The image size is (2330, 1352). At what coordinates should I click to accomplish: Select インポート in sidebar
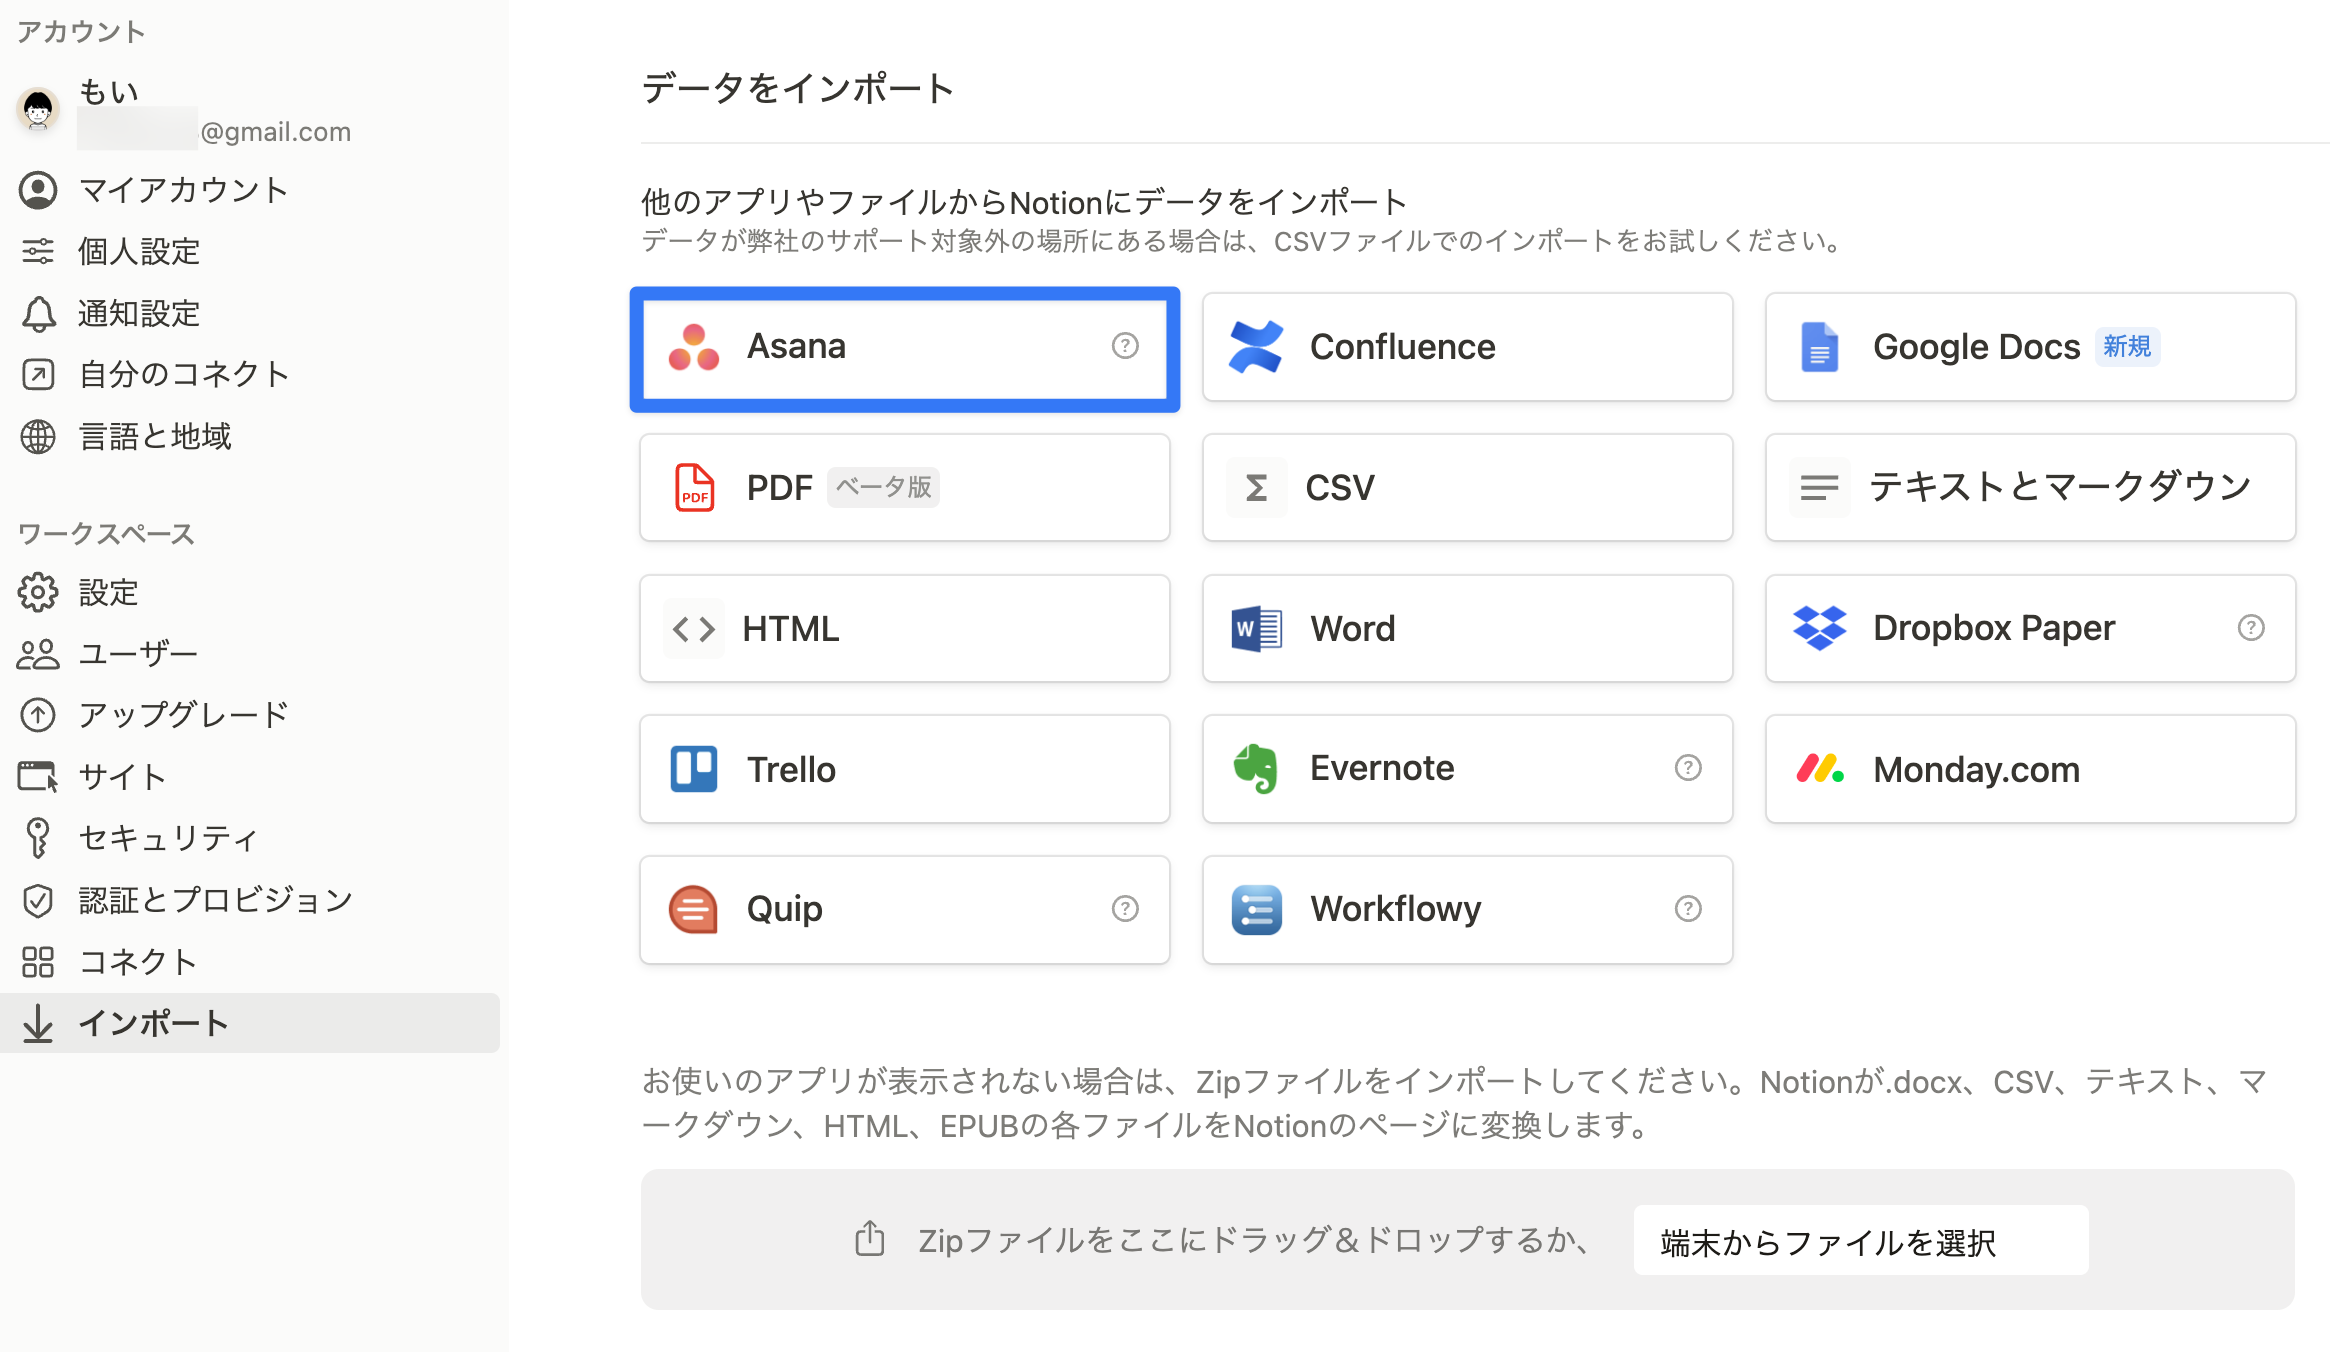click(250, 1023)
